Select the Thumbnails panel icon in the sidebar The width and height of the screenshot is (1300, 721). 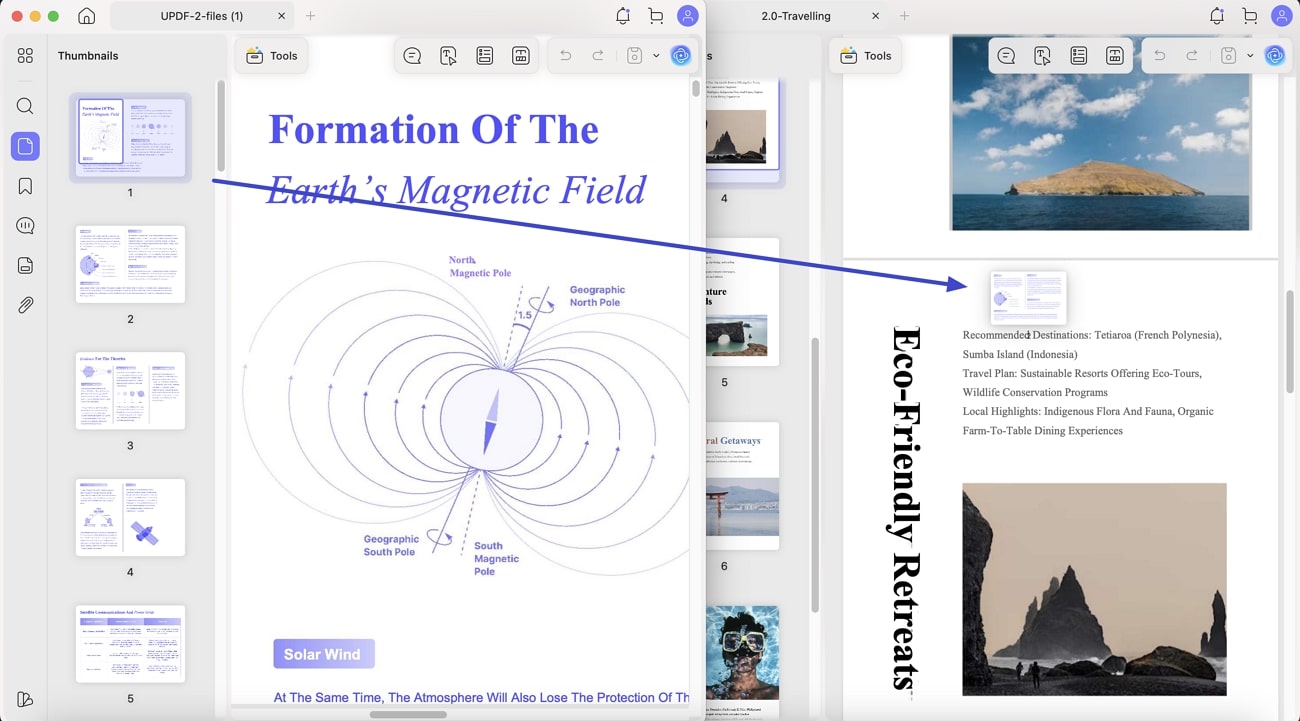pos(25,146)
